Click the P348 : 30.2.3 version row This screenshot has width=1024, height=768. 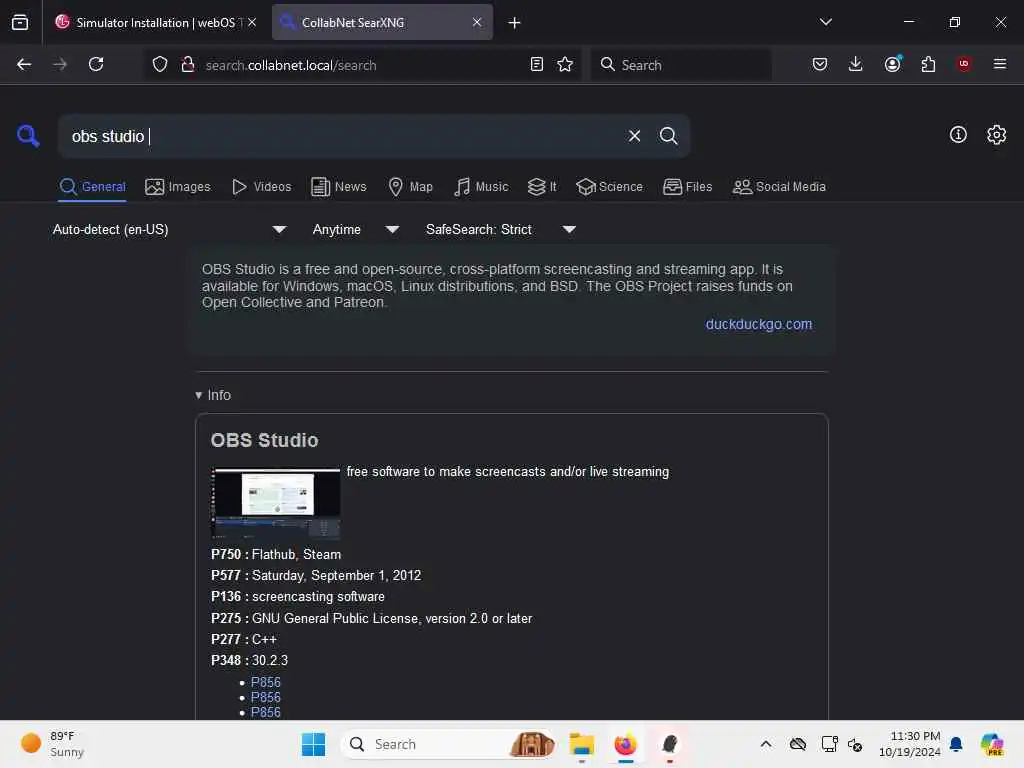(x=249, y=660)
